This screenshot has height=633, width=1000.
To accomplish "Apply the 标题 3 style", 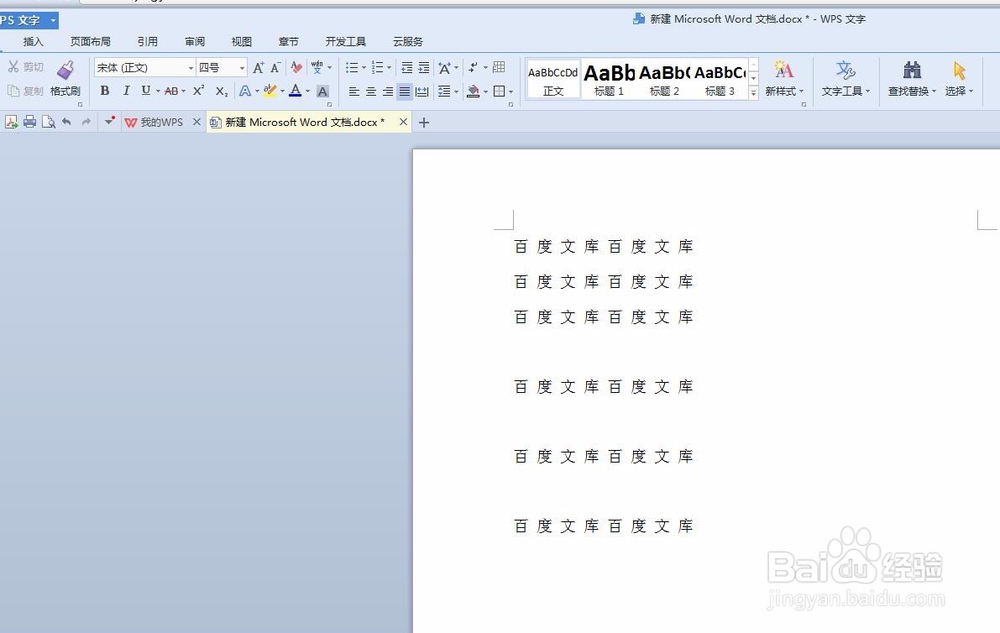I will point(719,79).
